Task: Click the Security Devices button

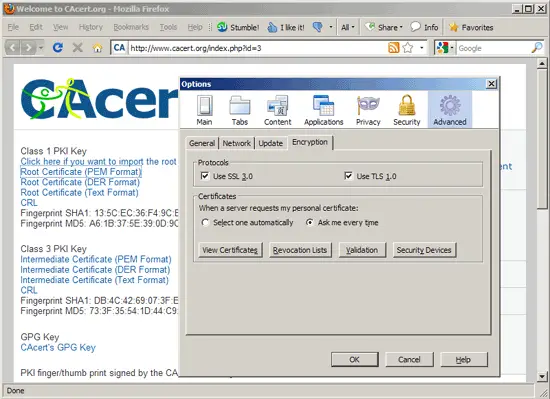Action: coord(424,250)
